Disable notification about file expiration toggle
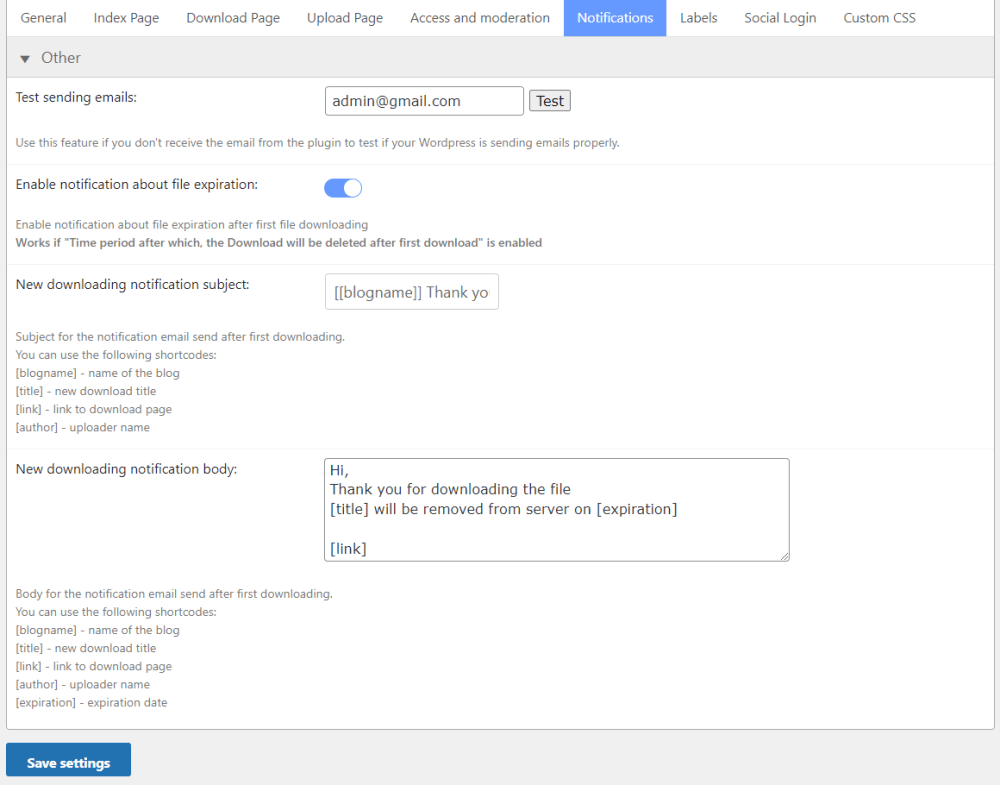Screen dimensions: 1000x785 click(343, 188)
